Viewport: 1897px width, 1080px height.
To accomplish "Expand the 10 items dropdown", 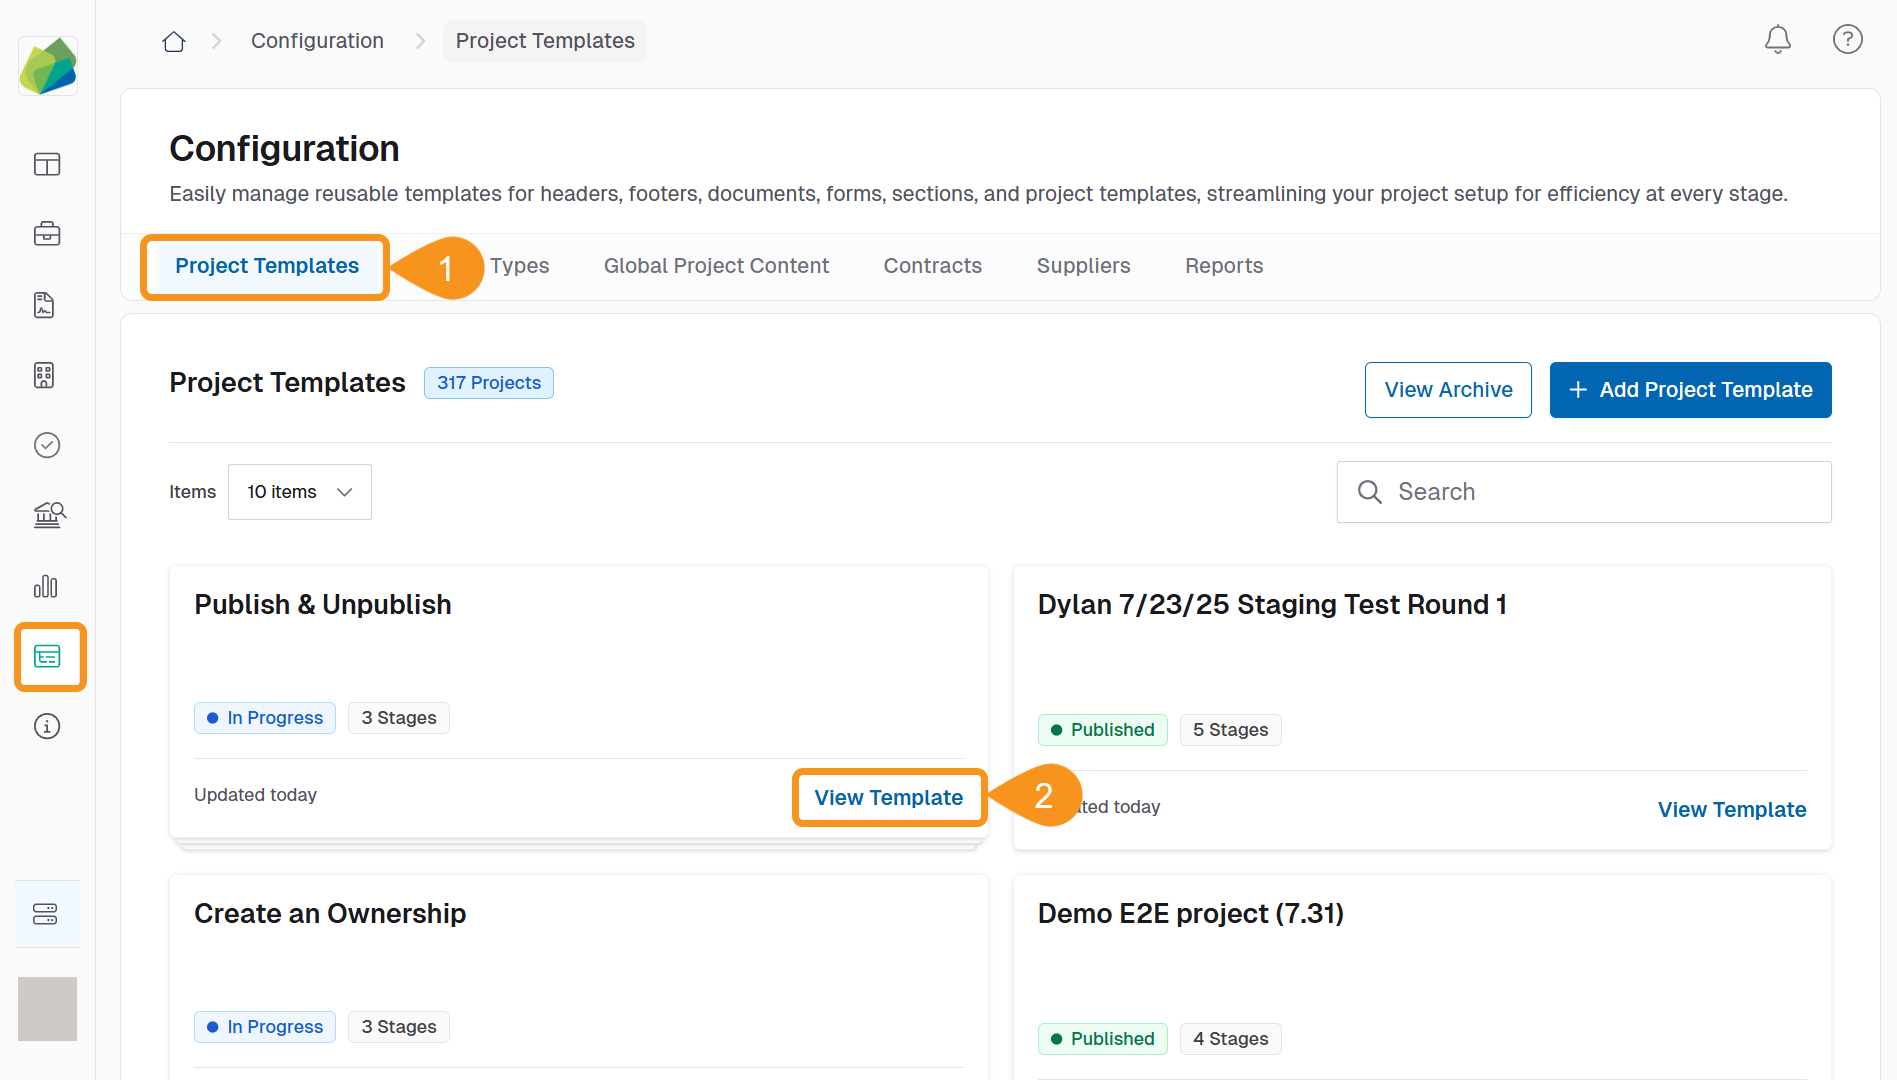I will (299, 492).
